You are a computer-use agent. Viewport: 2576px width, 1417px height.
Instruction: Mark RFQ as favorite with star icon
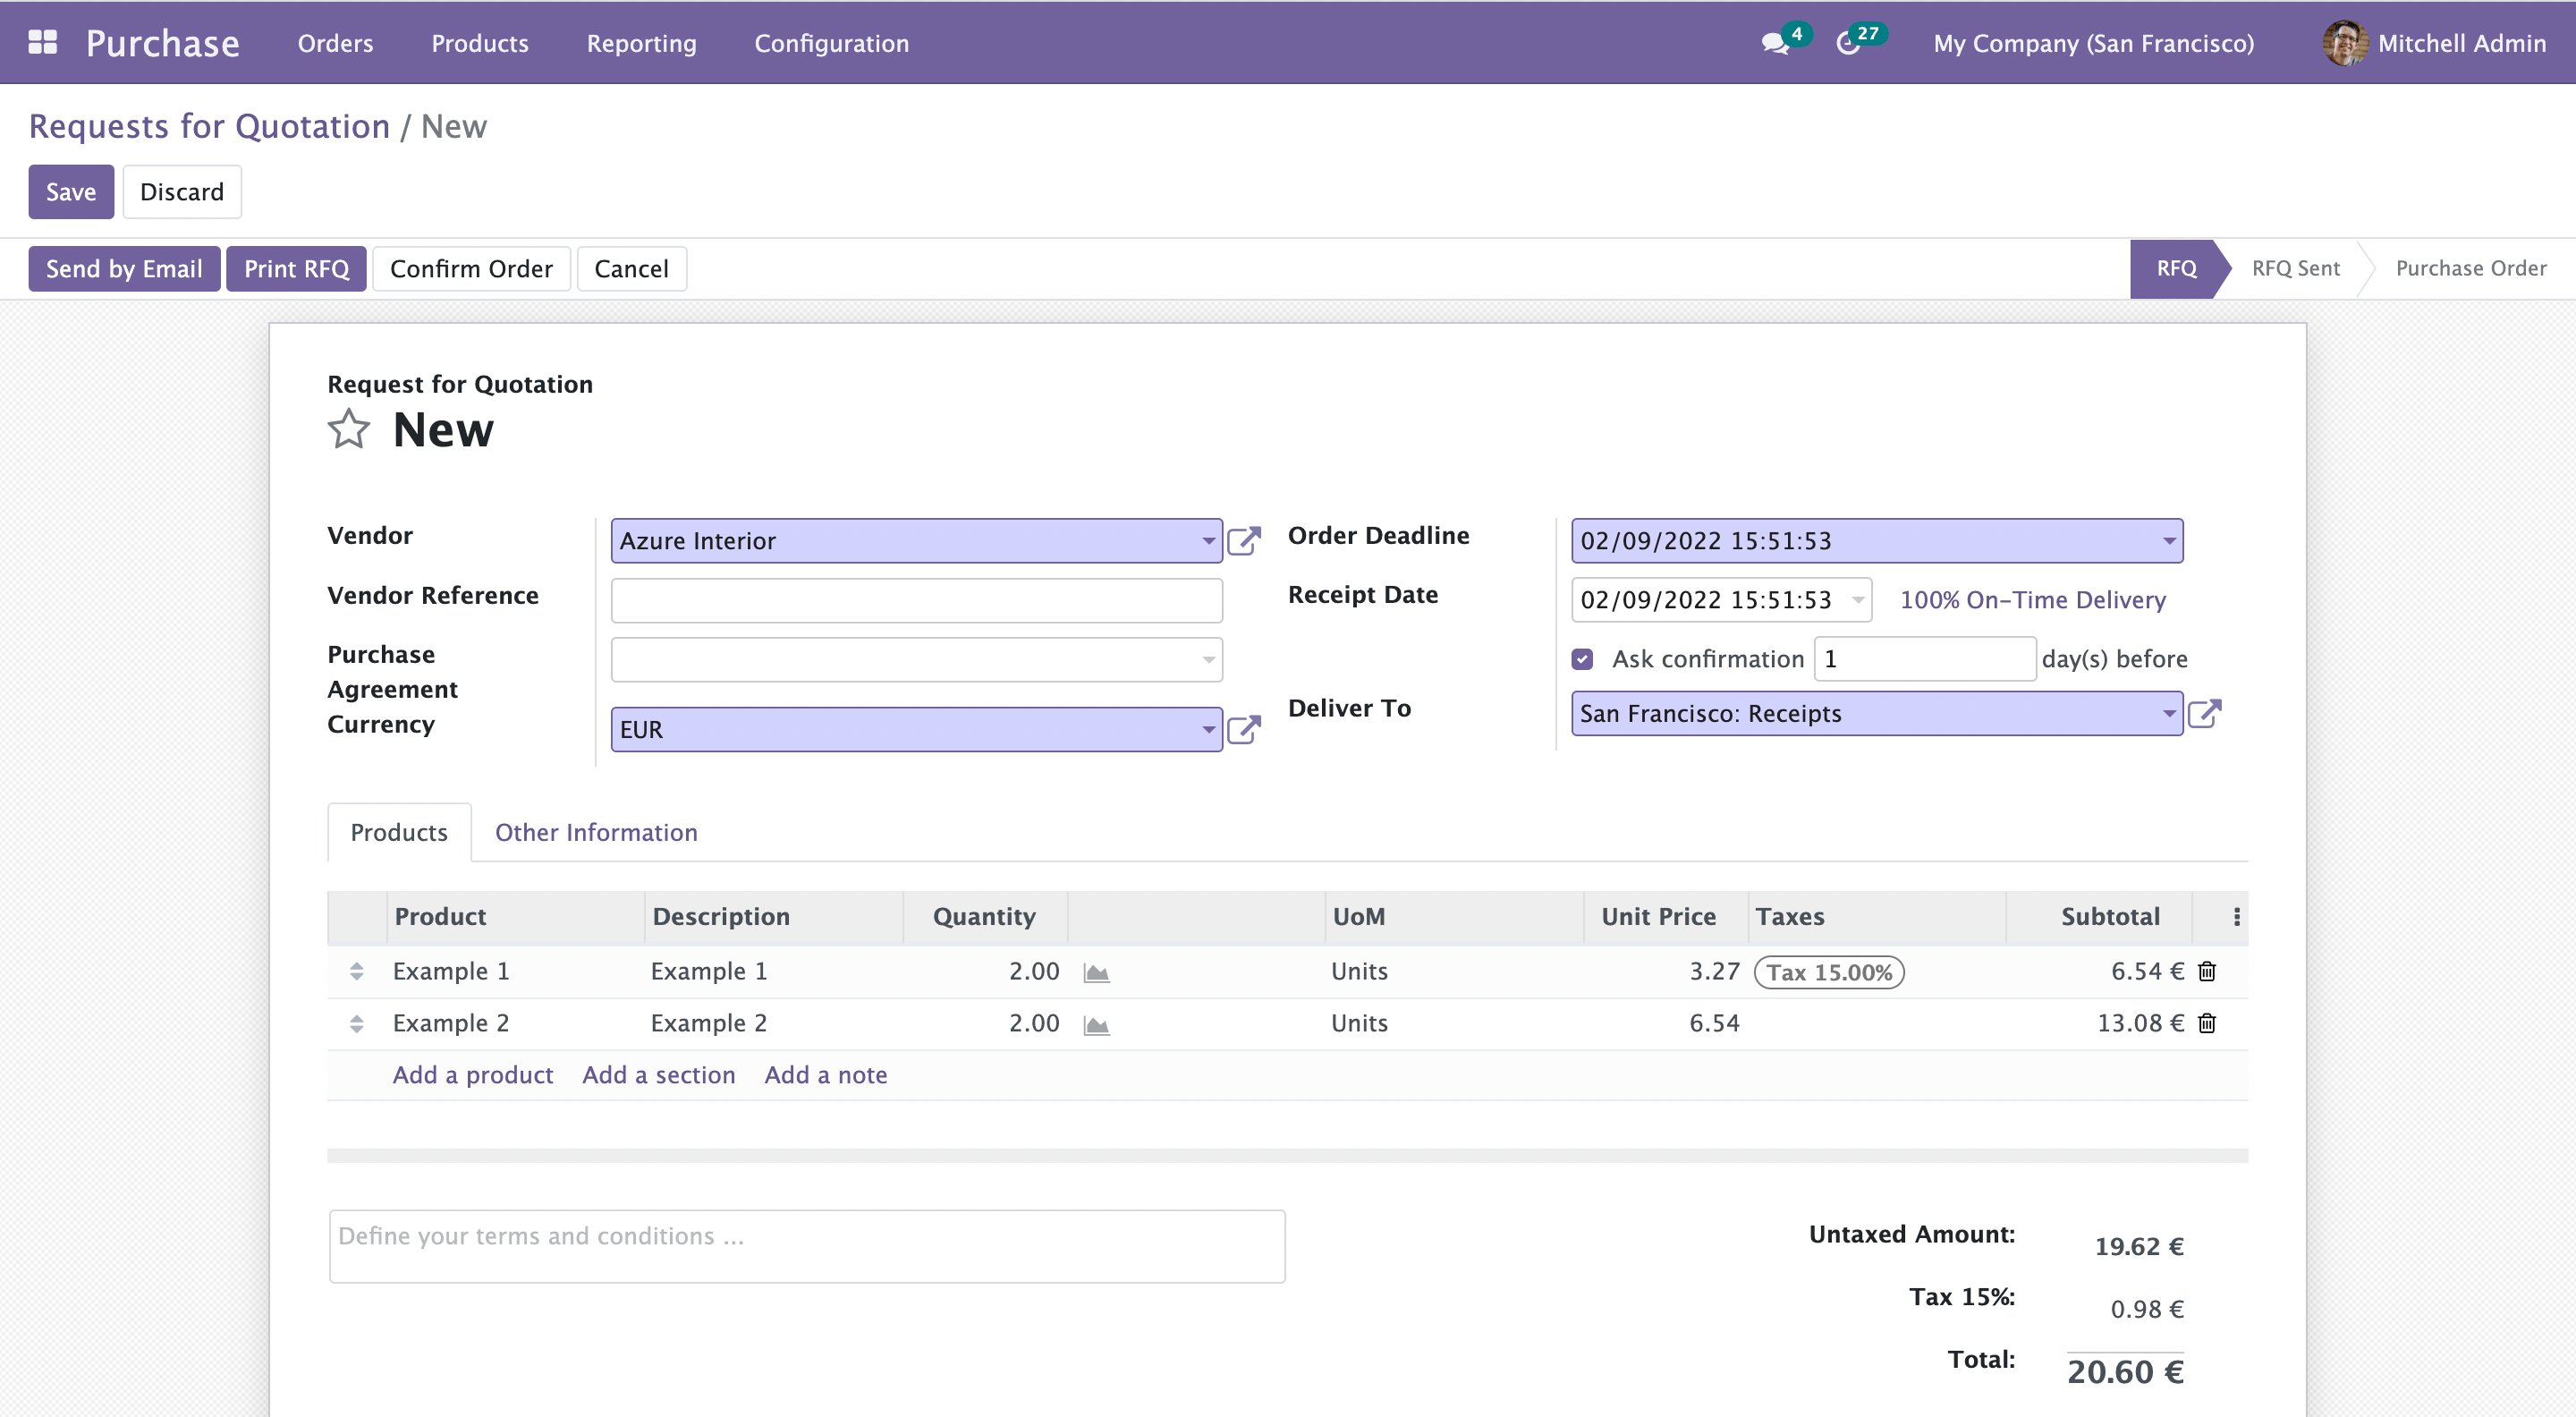[348, 430]
